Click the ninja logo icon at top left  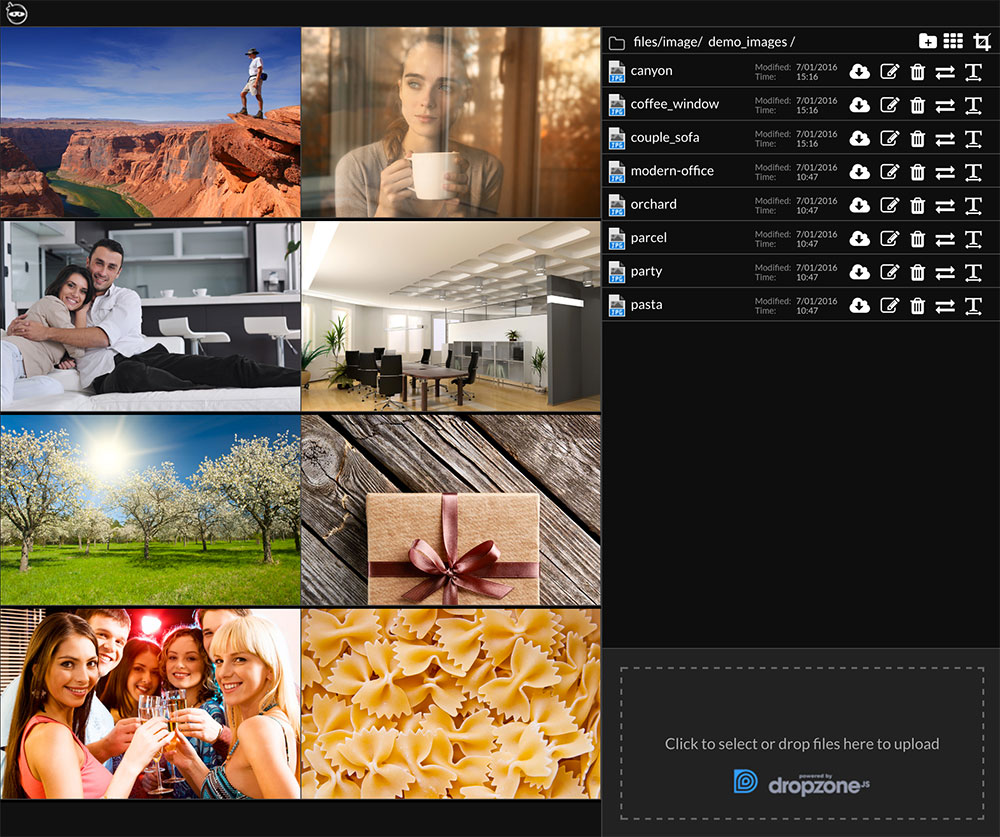point(17,13)
